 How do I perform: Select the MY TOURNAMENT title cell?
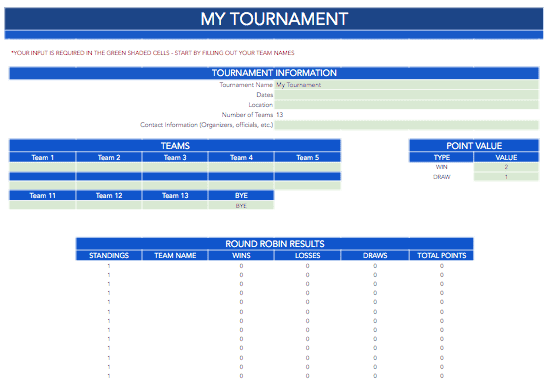coord(274,19)
